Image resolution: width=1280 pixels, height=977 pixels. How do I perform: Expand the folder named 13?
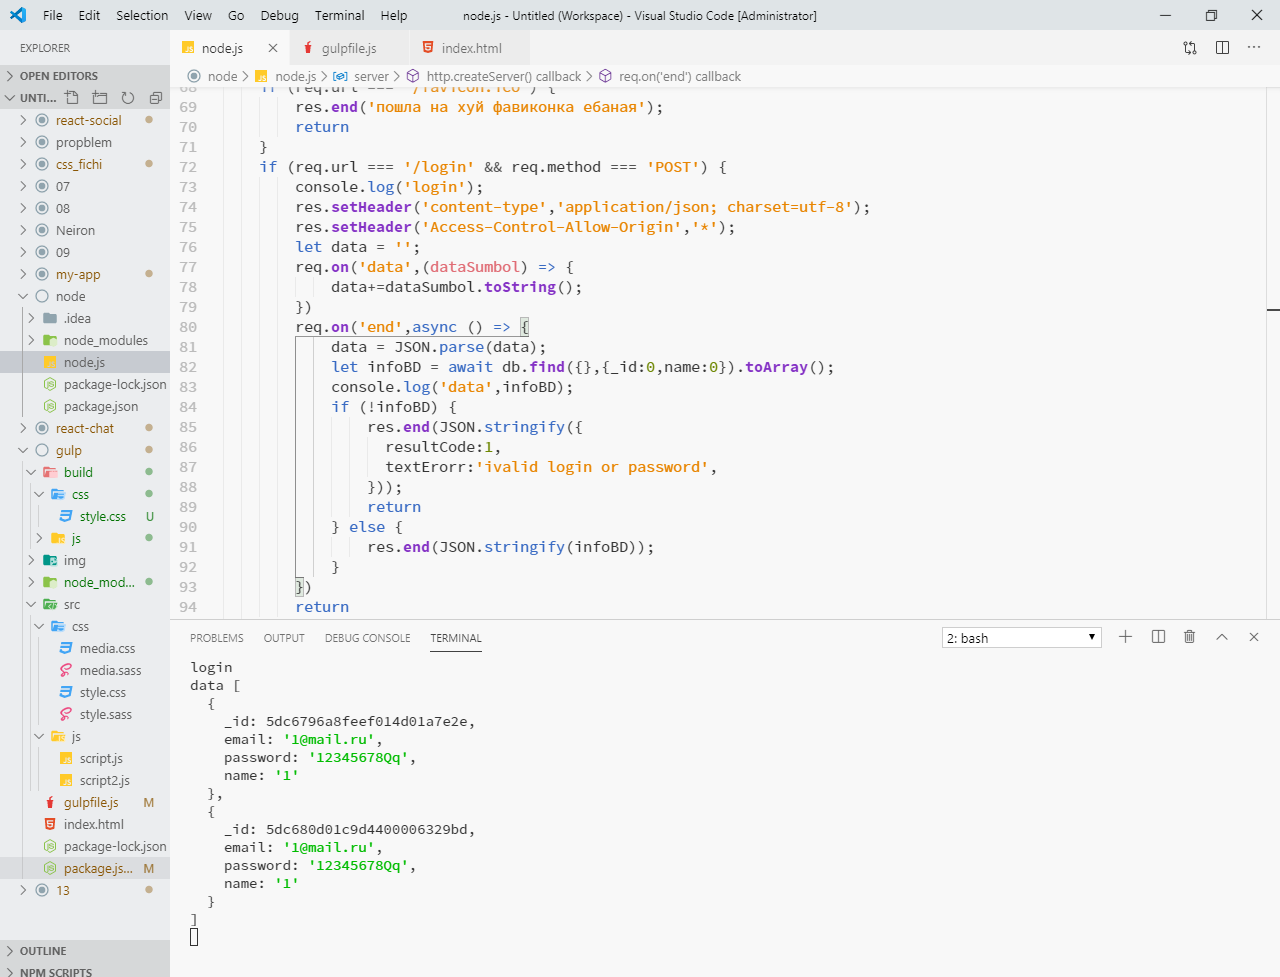point(24,890)
